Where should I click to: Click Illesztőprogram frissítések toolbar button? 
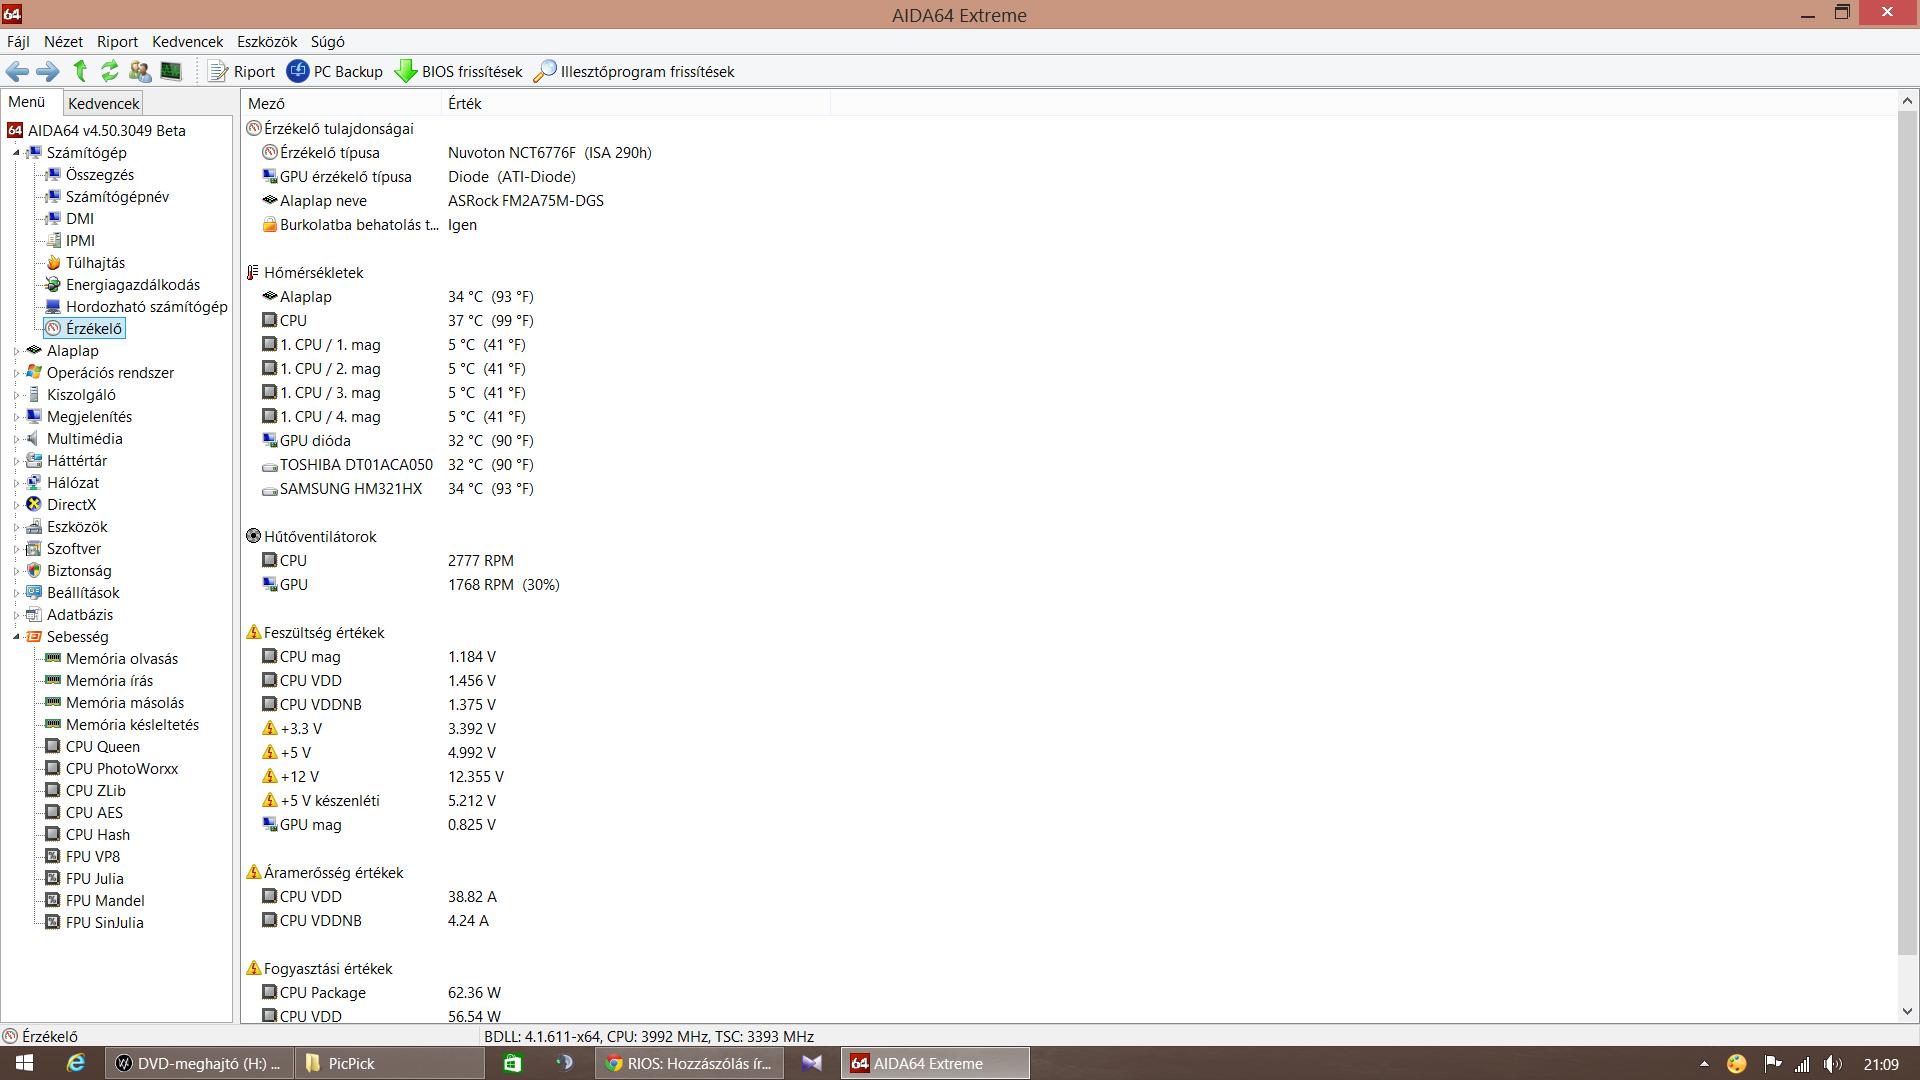click(x=634, y=71)
